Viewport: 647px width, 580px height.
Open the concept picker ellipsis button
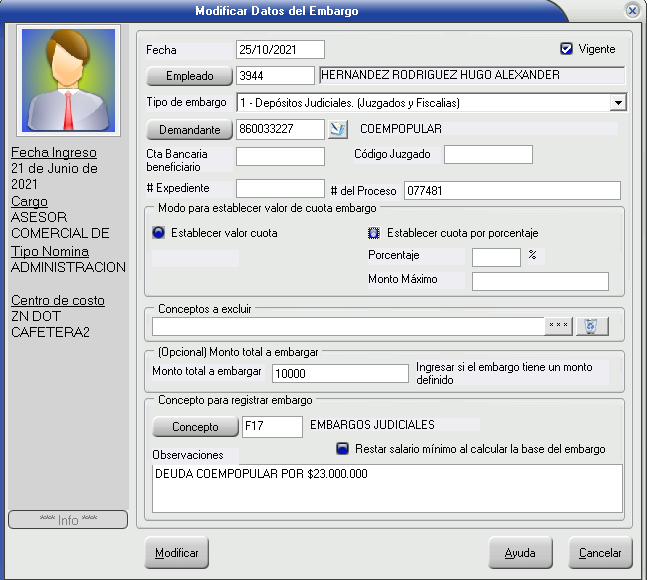pyautogui.click(x=558, y=326)
